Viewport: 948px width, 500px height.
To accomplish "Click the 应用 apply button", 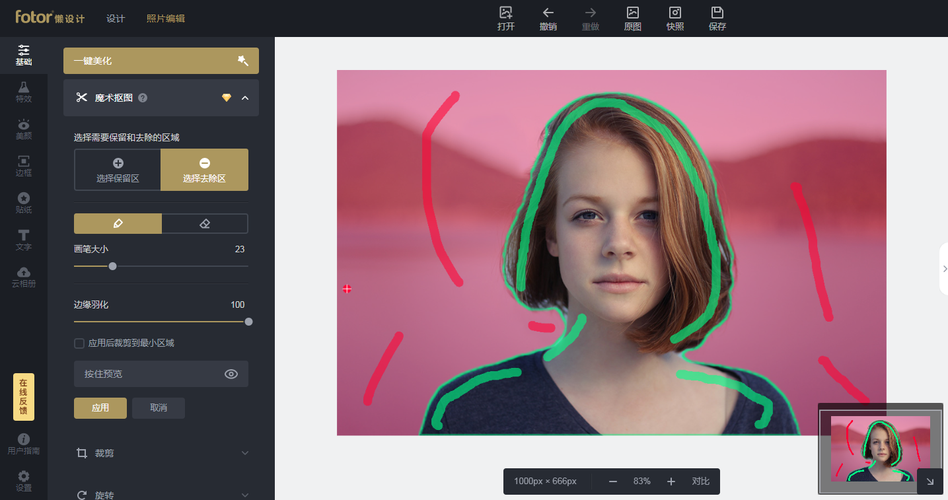I will [100, 408].
